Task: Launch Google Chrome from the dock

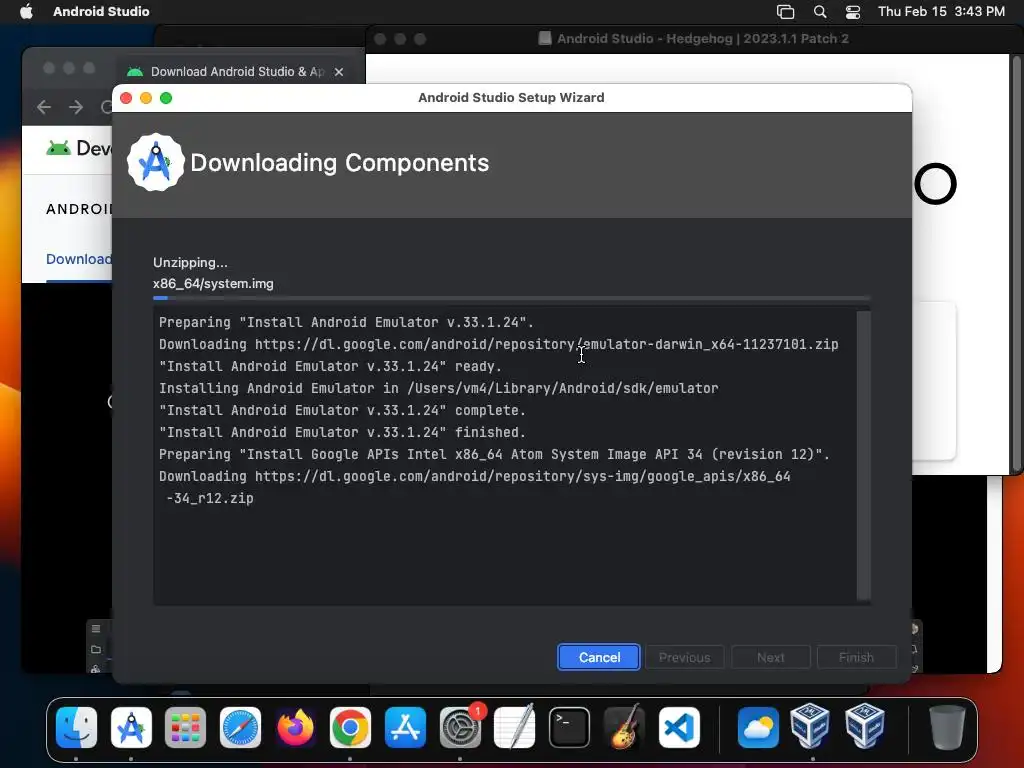Action: [x=350, y=727]
